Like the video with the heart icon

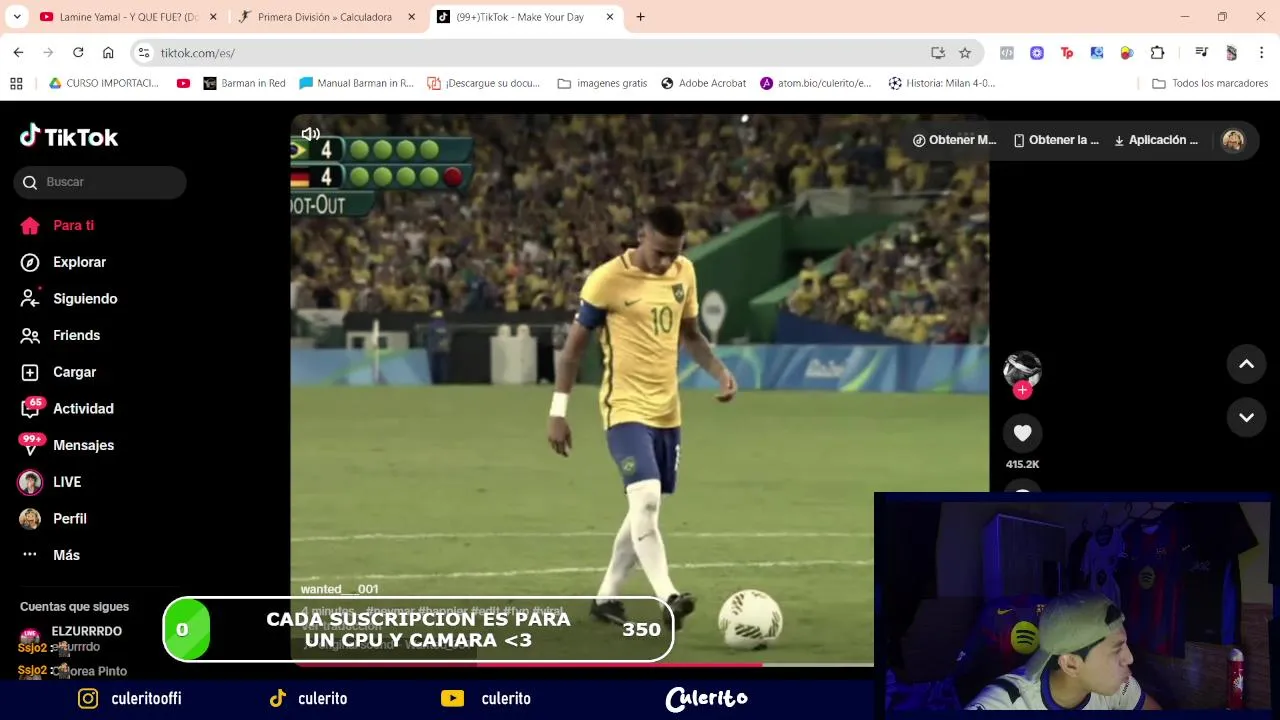click(x=1022, y=433)
